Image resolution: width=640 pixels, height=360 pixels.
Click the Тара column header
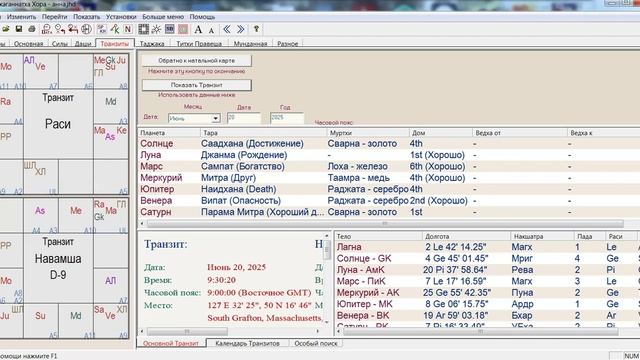(263, 133)
